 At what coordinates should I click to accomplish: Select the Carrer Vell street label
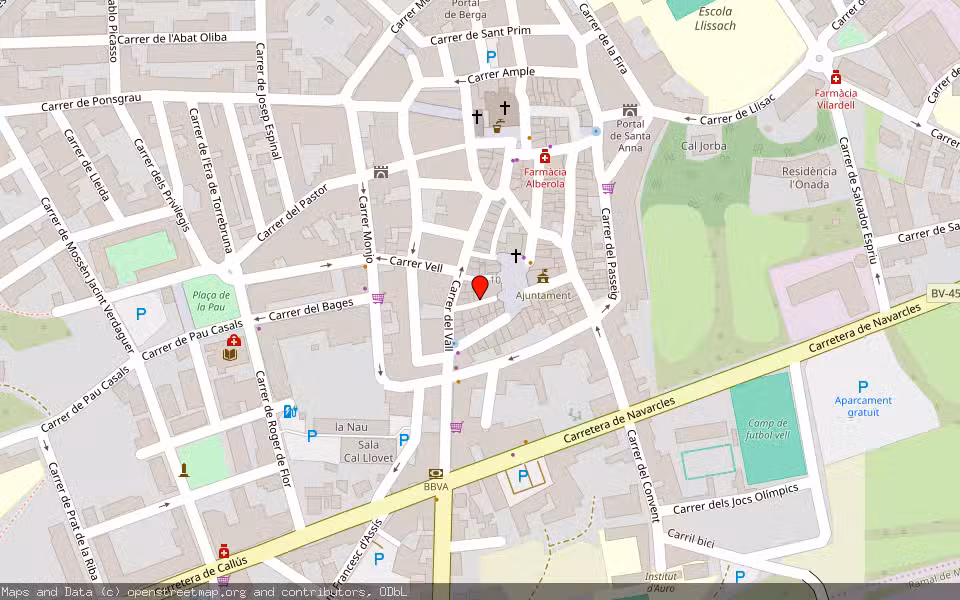point(416,263)
